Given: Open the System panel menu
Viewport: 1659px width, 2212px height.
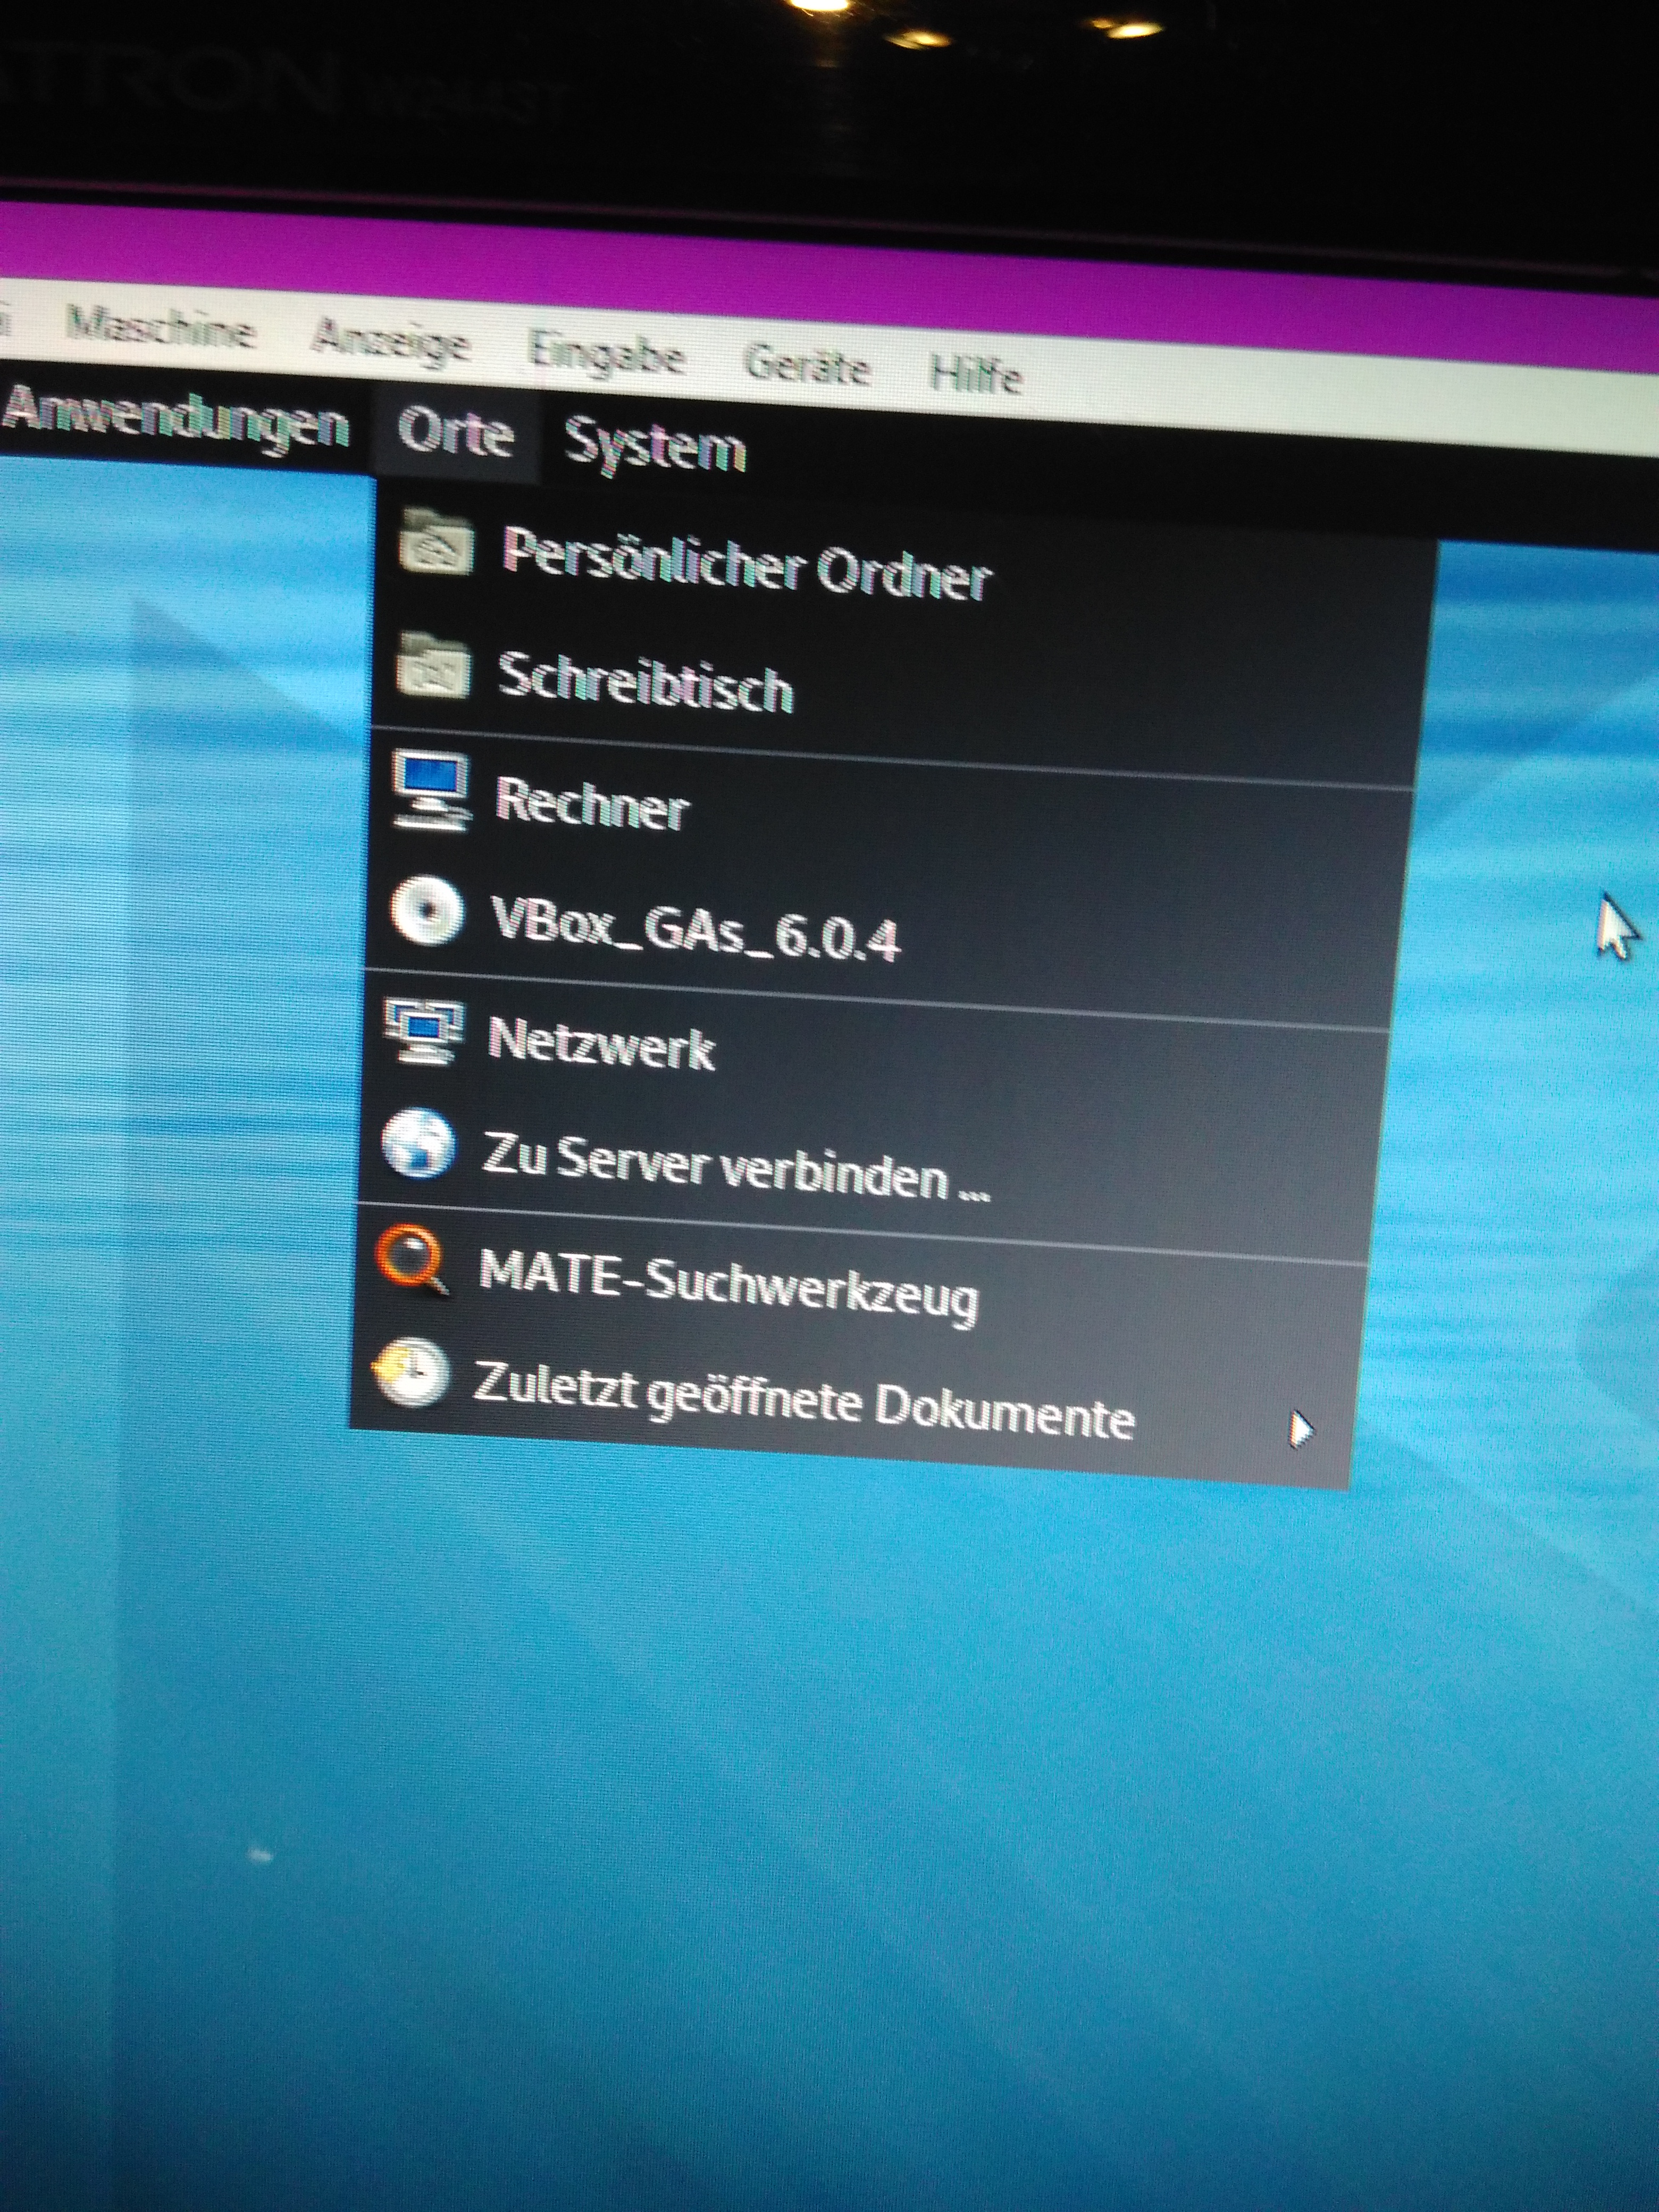Looking at the screenshot, I should 655,446.
